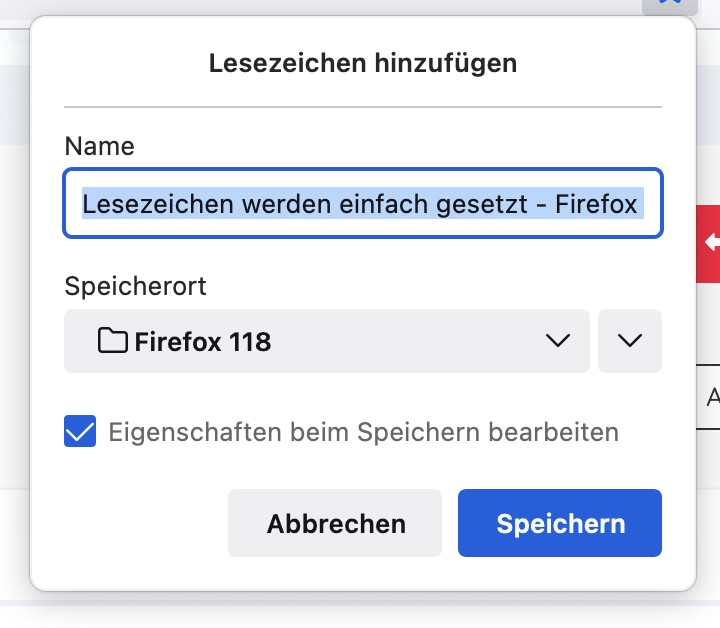Viewport: 720px width, 628px height.
Task: Expand the full folder tree with the small arrow button
Action: [x=630, y=341]
